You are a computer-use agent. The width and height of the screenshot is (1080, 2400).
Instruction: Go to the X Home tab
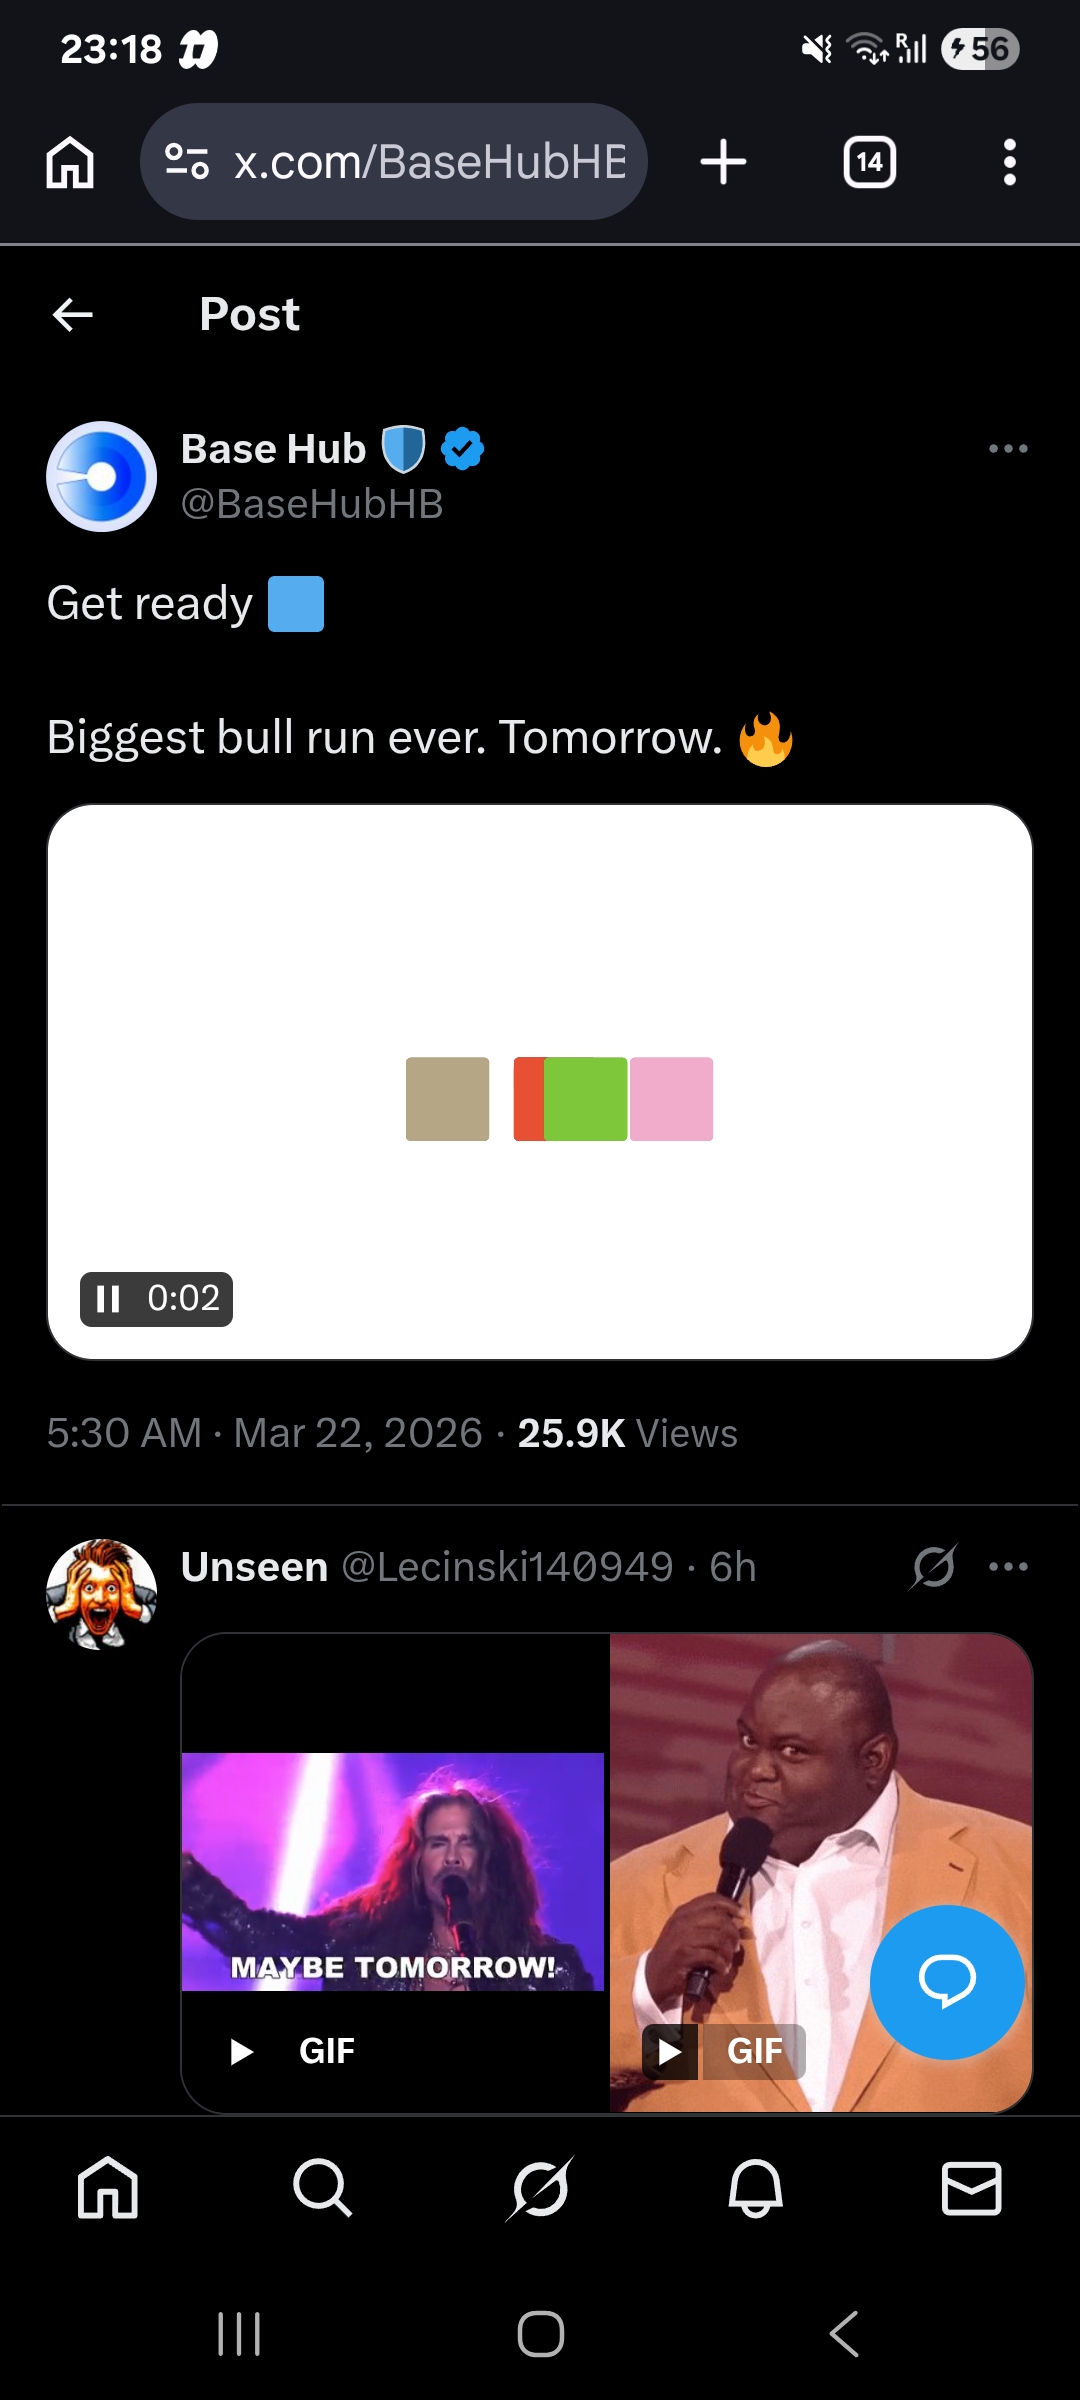[x=108, y=2188]
